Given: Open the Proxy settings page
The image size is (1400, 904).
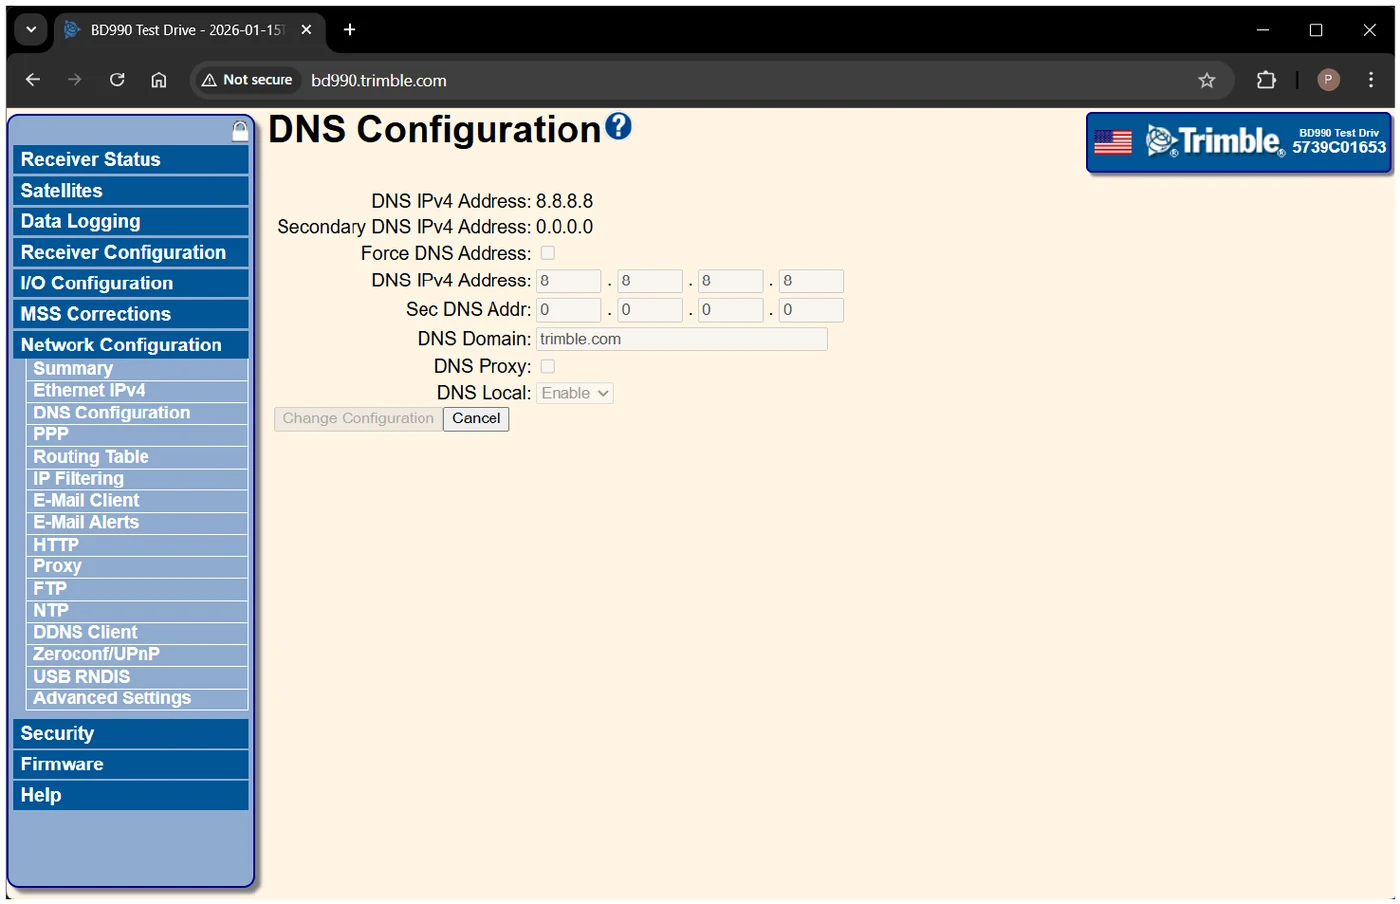Looking at the screenshot, I should click(x=138, y=567).
